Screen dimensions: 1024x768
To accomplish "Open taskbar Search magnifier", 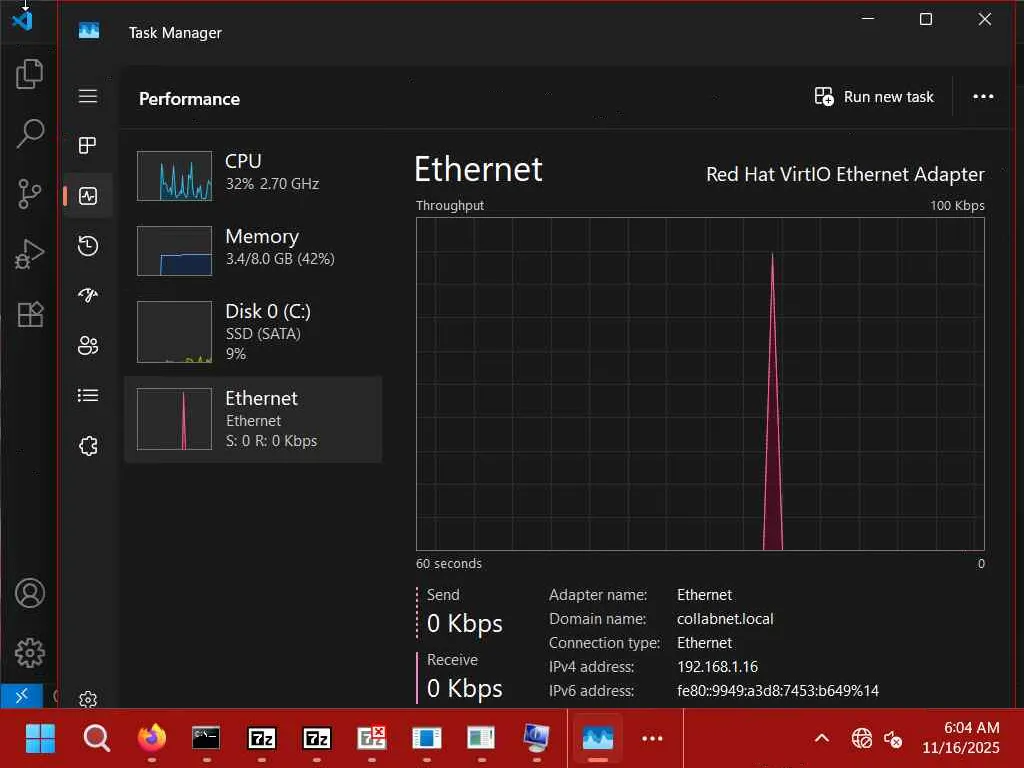I will coord(97,739).
